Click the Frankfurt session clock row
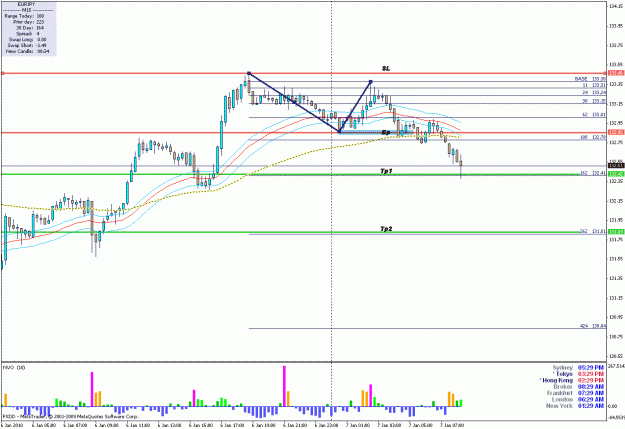Image resolution: width=625 pixels, height=429 pixels. [x=575, y=393]
